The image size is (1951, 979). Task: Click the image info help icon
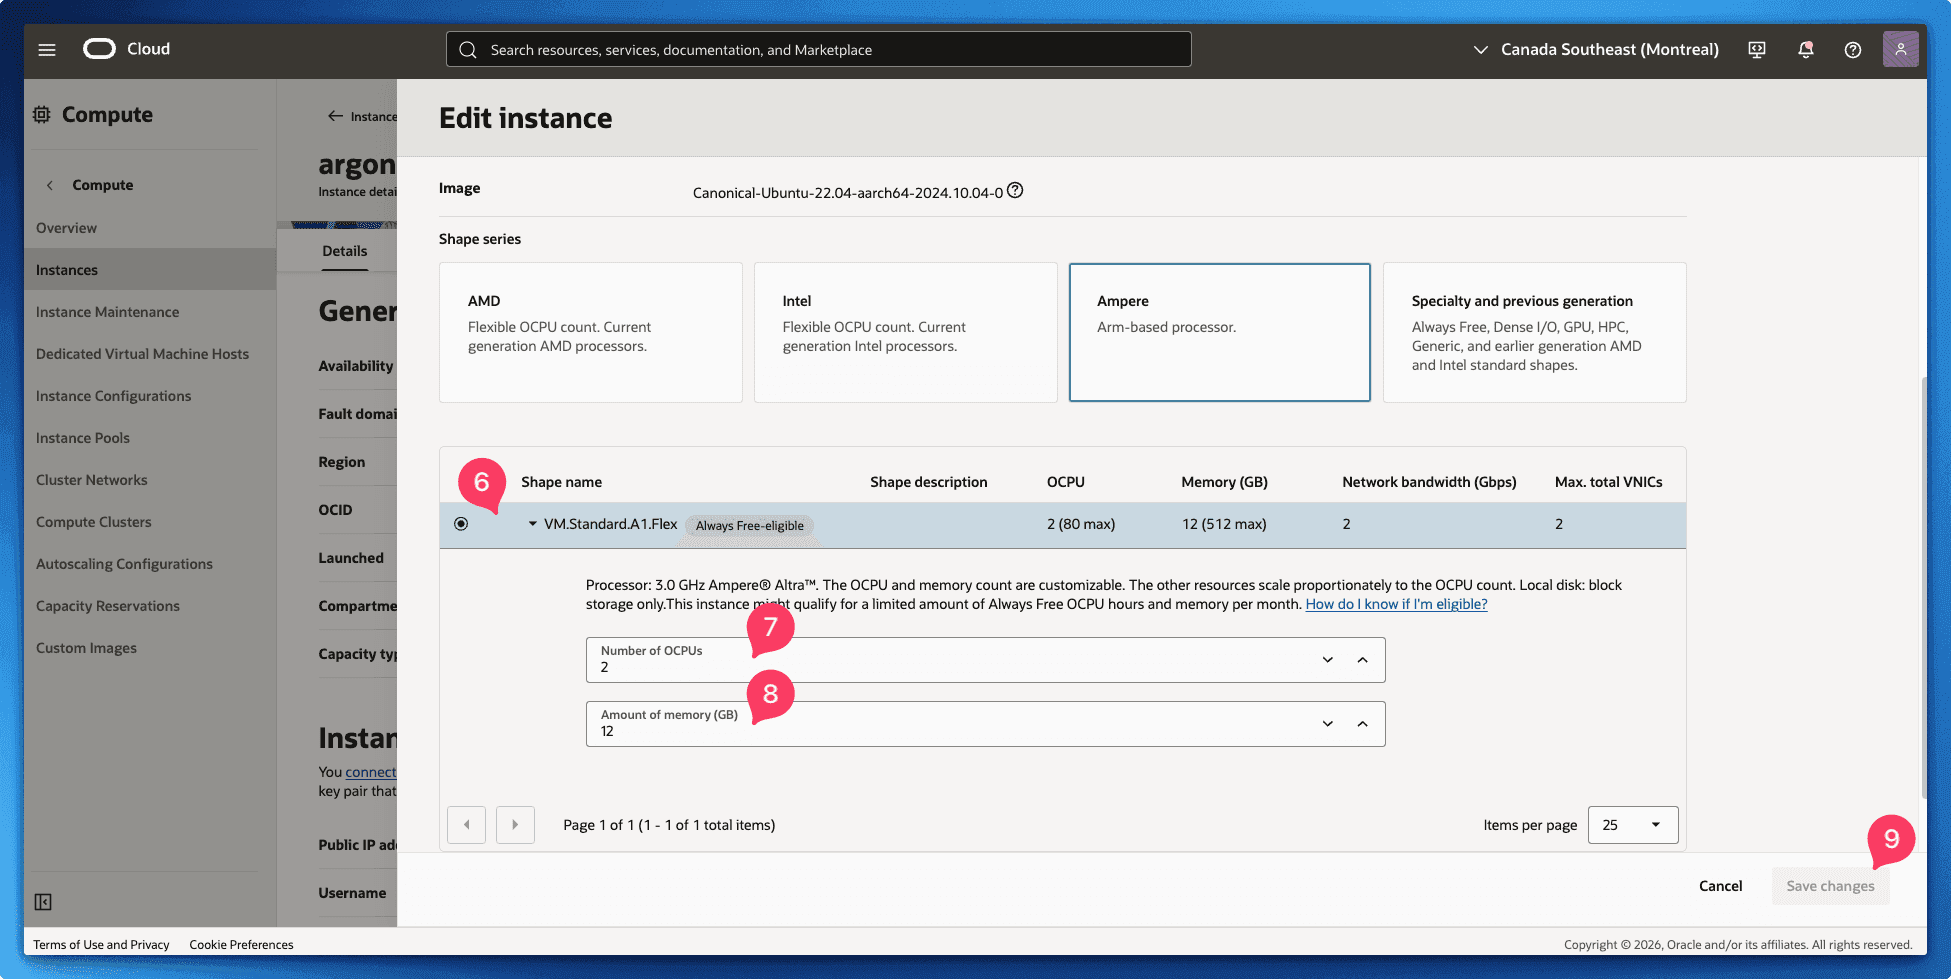(1015, 190)
